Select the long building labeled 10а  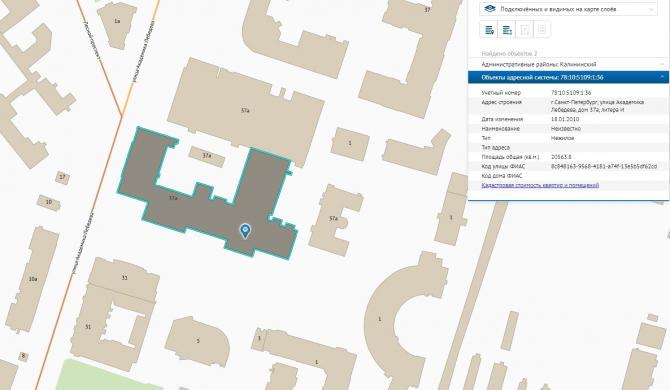click(32, 280)
